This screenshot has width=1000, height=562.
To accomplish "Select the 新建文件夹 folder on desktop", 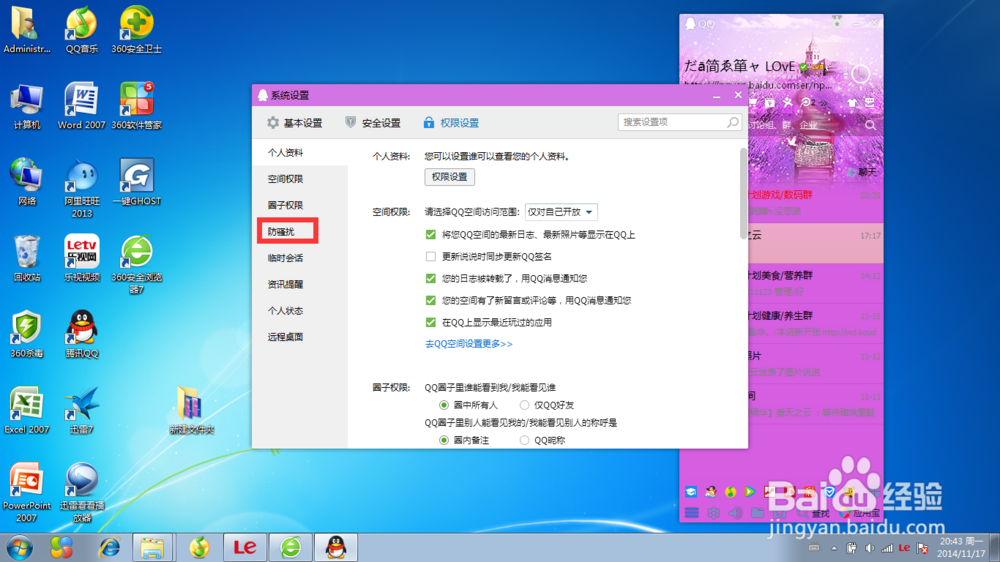I will [191, 411].
